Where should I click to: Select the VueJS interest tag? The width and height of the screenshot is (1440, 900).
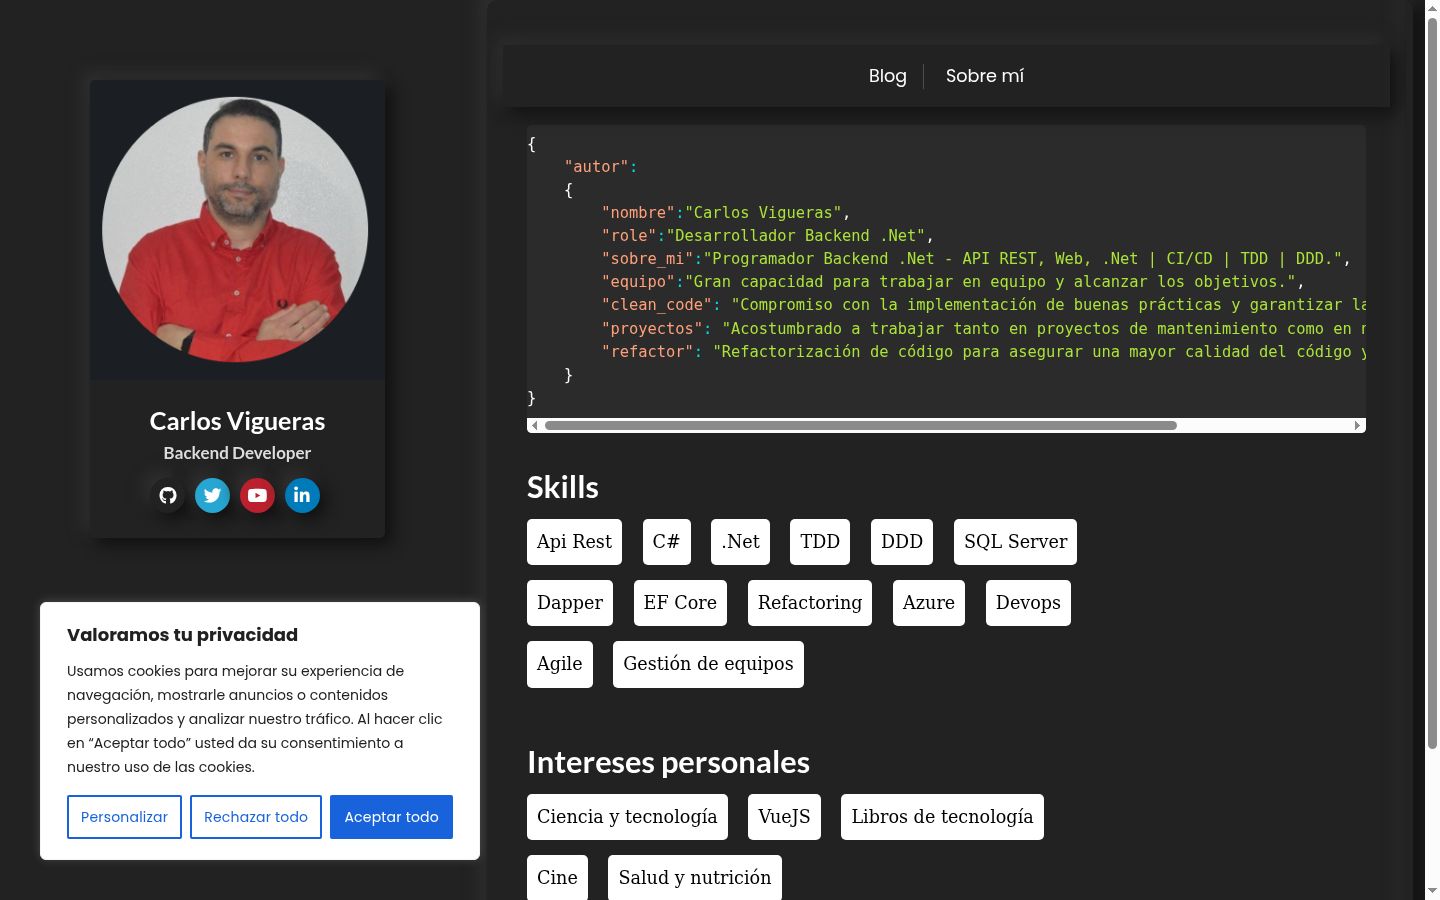pos(784,817)
